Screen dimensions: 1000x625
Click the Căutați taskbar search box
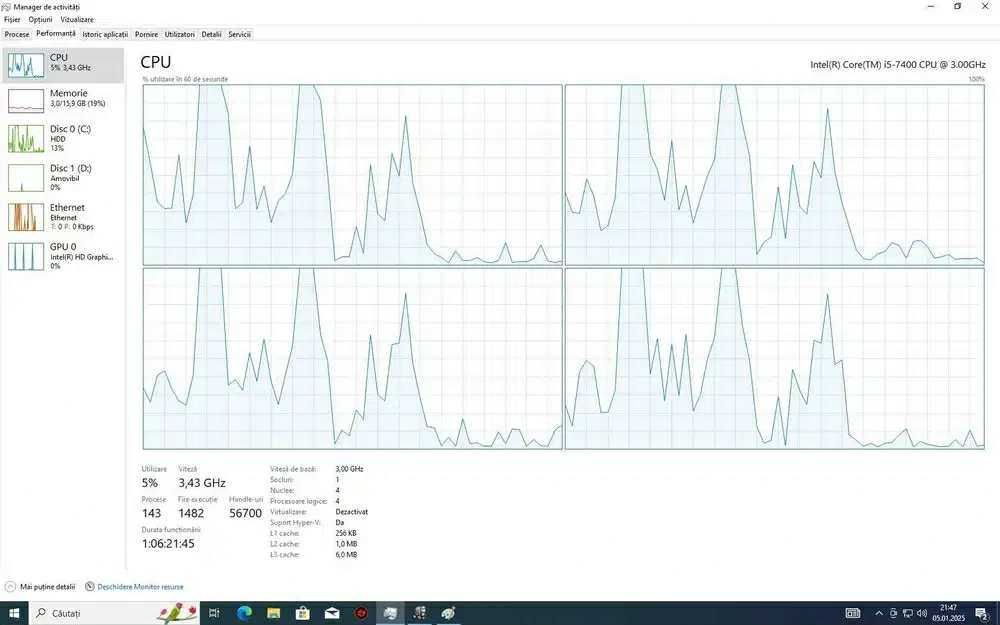point(114,613)
